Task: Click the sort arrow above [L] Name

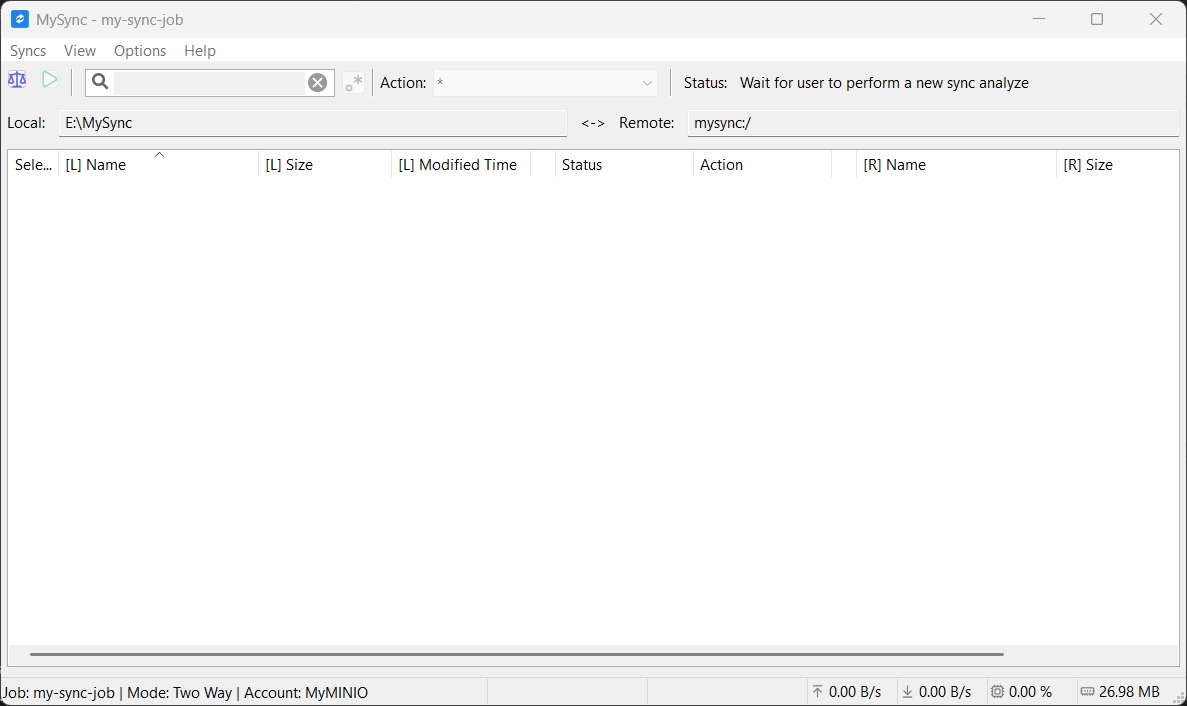Action: click(159, 154)
